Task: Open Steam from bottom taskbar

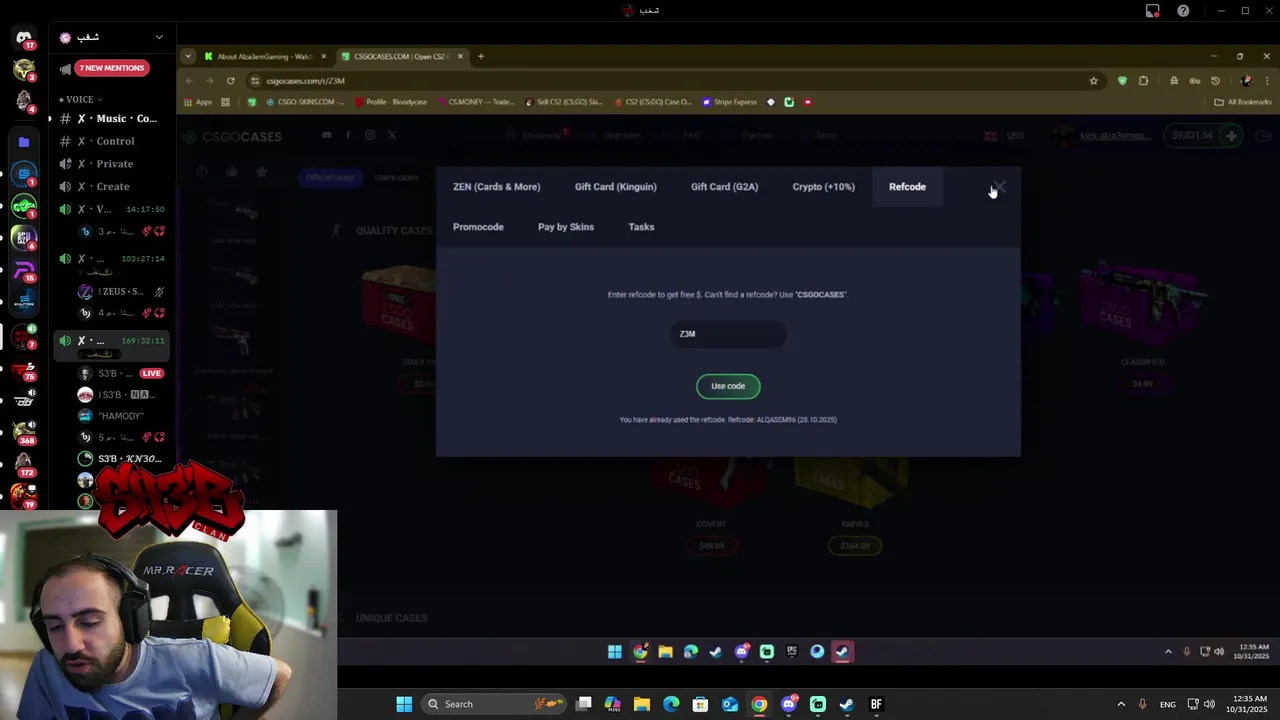Action: [847, 704]
